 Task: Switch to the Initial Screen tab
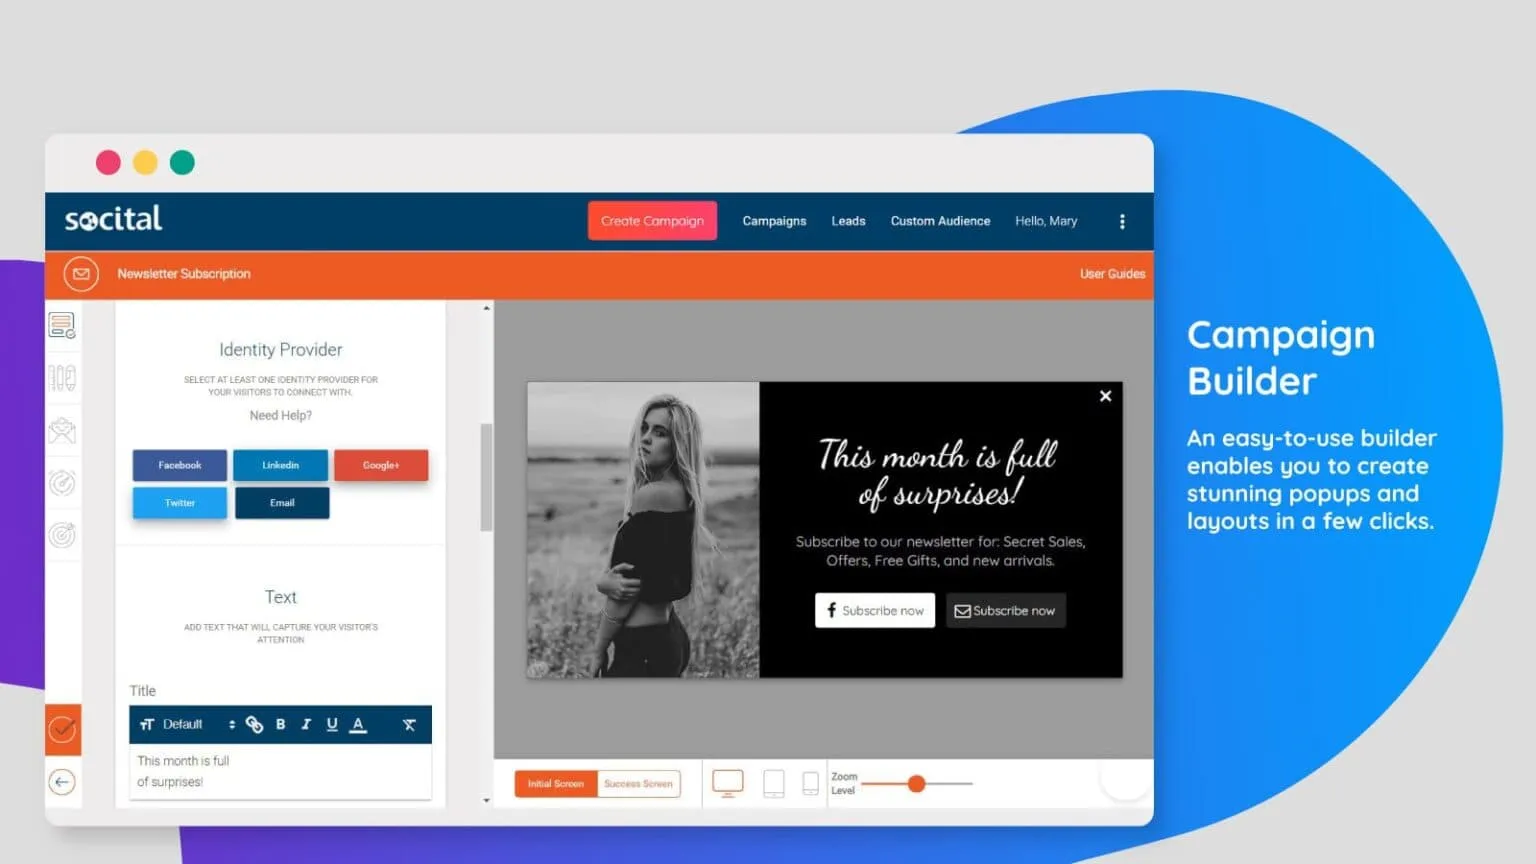556,784
